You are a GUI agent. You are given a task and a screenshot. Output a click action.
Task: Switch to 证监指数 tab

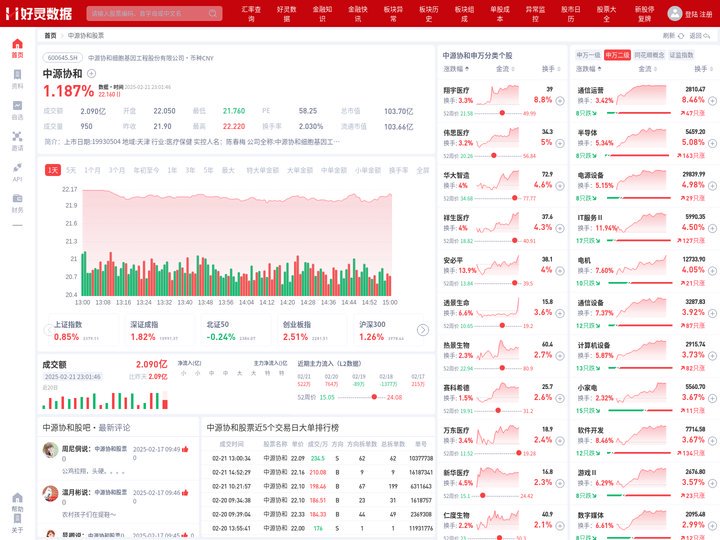click(681, 55)
